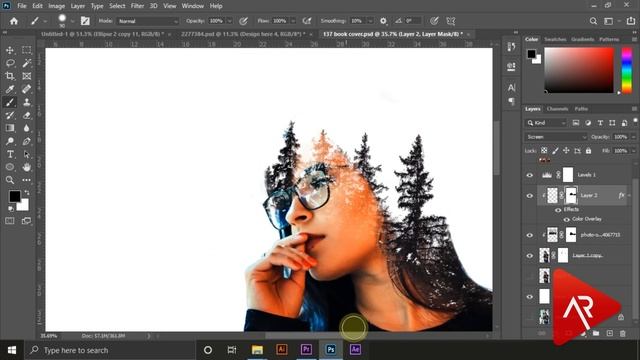
Task: Toggle Color Overlay effect visibility
Action: tap(567, 219)
